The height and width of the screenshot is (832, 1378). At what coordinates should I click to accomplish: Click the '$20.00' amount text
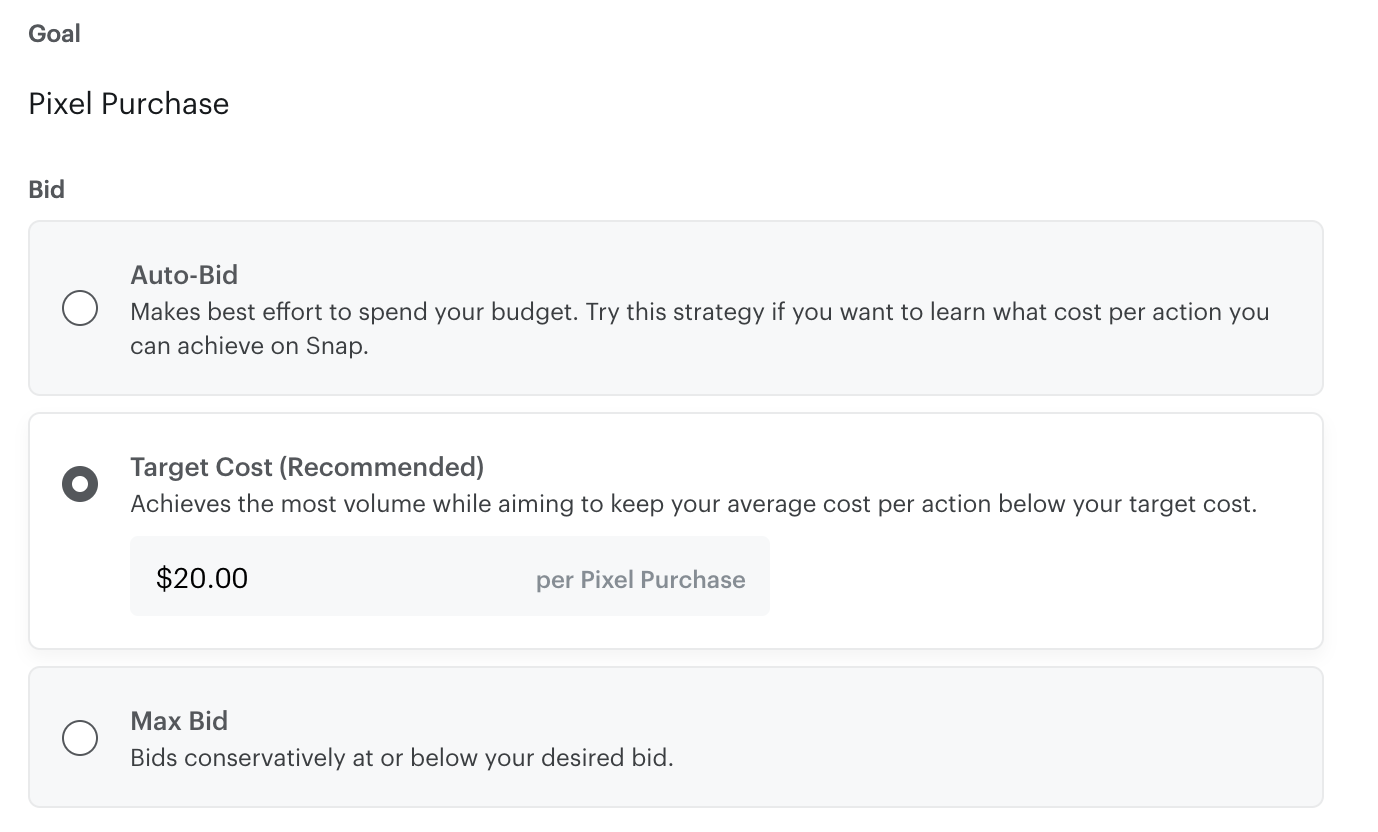point(202,578)
